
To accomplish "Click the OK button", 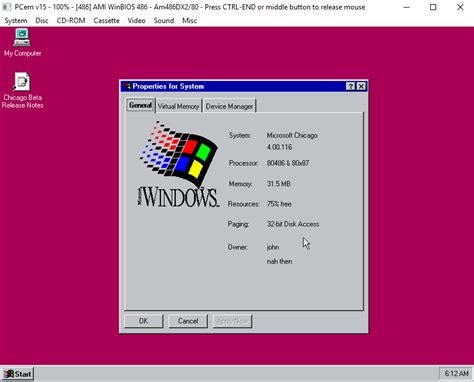I will (144, 321).
